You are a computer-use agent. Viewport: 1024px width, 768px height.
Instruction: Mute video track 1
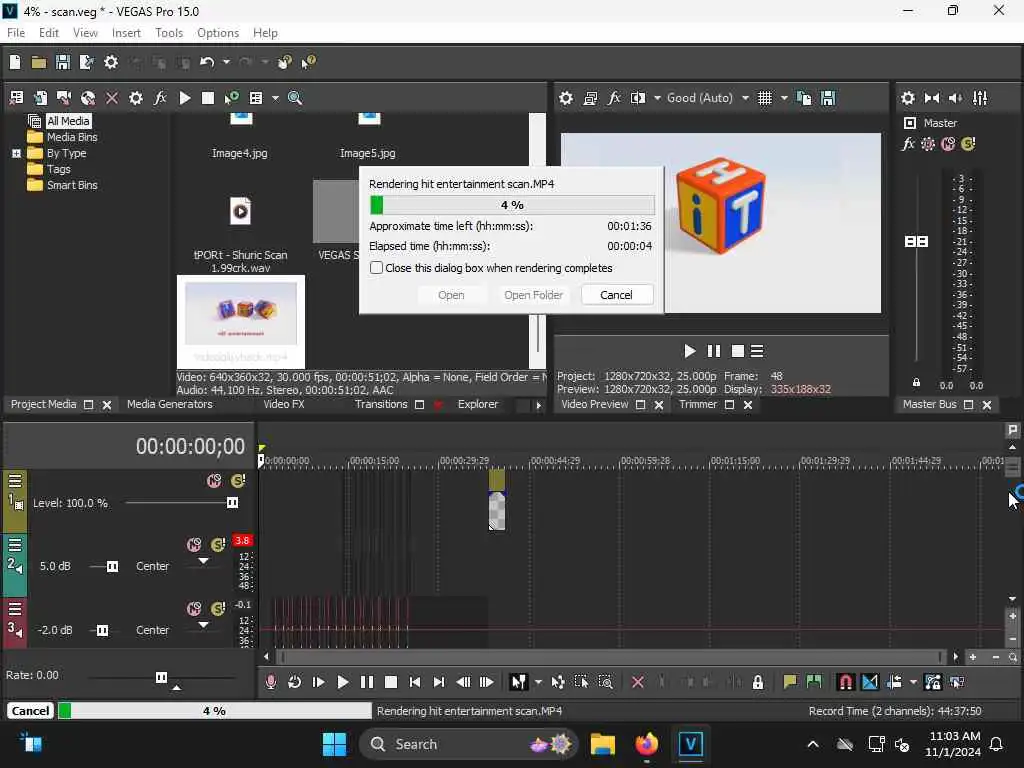214,481
